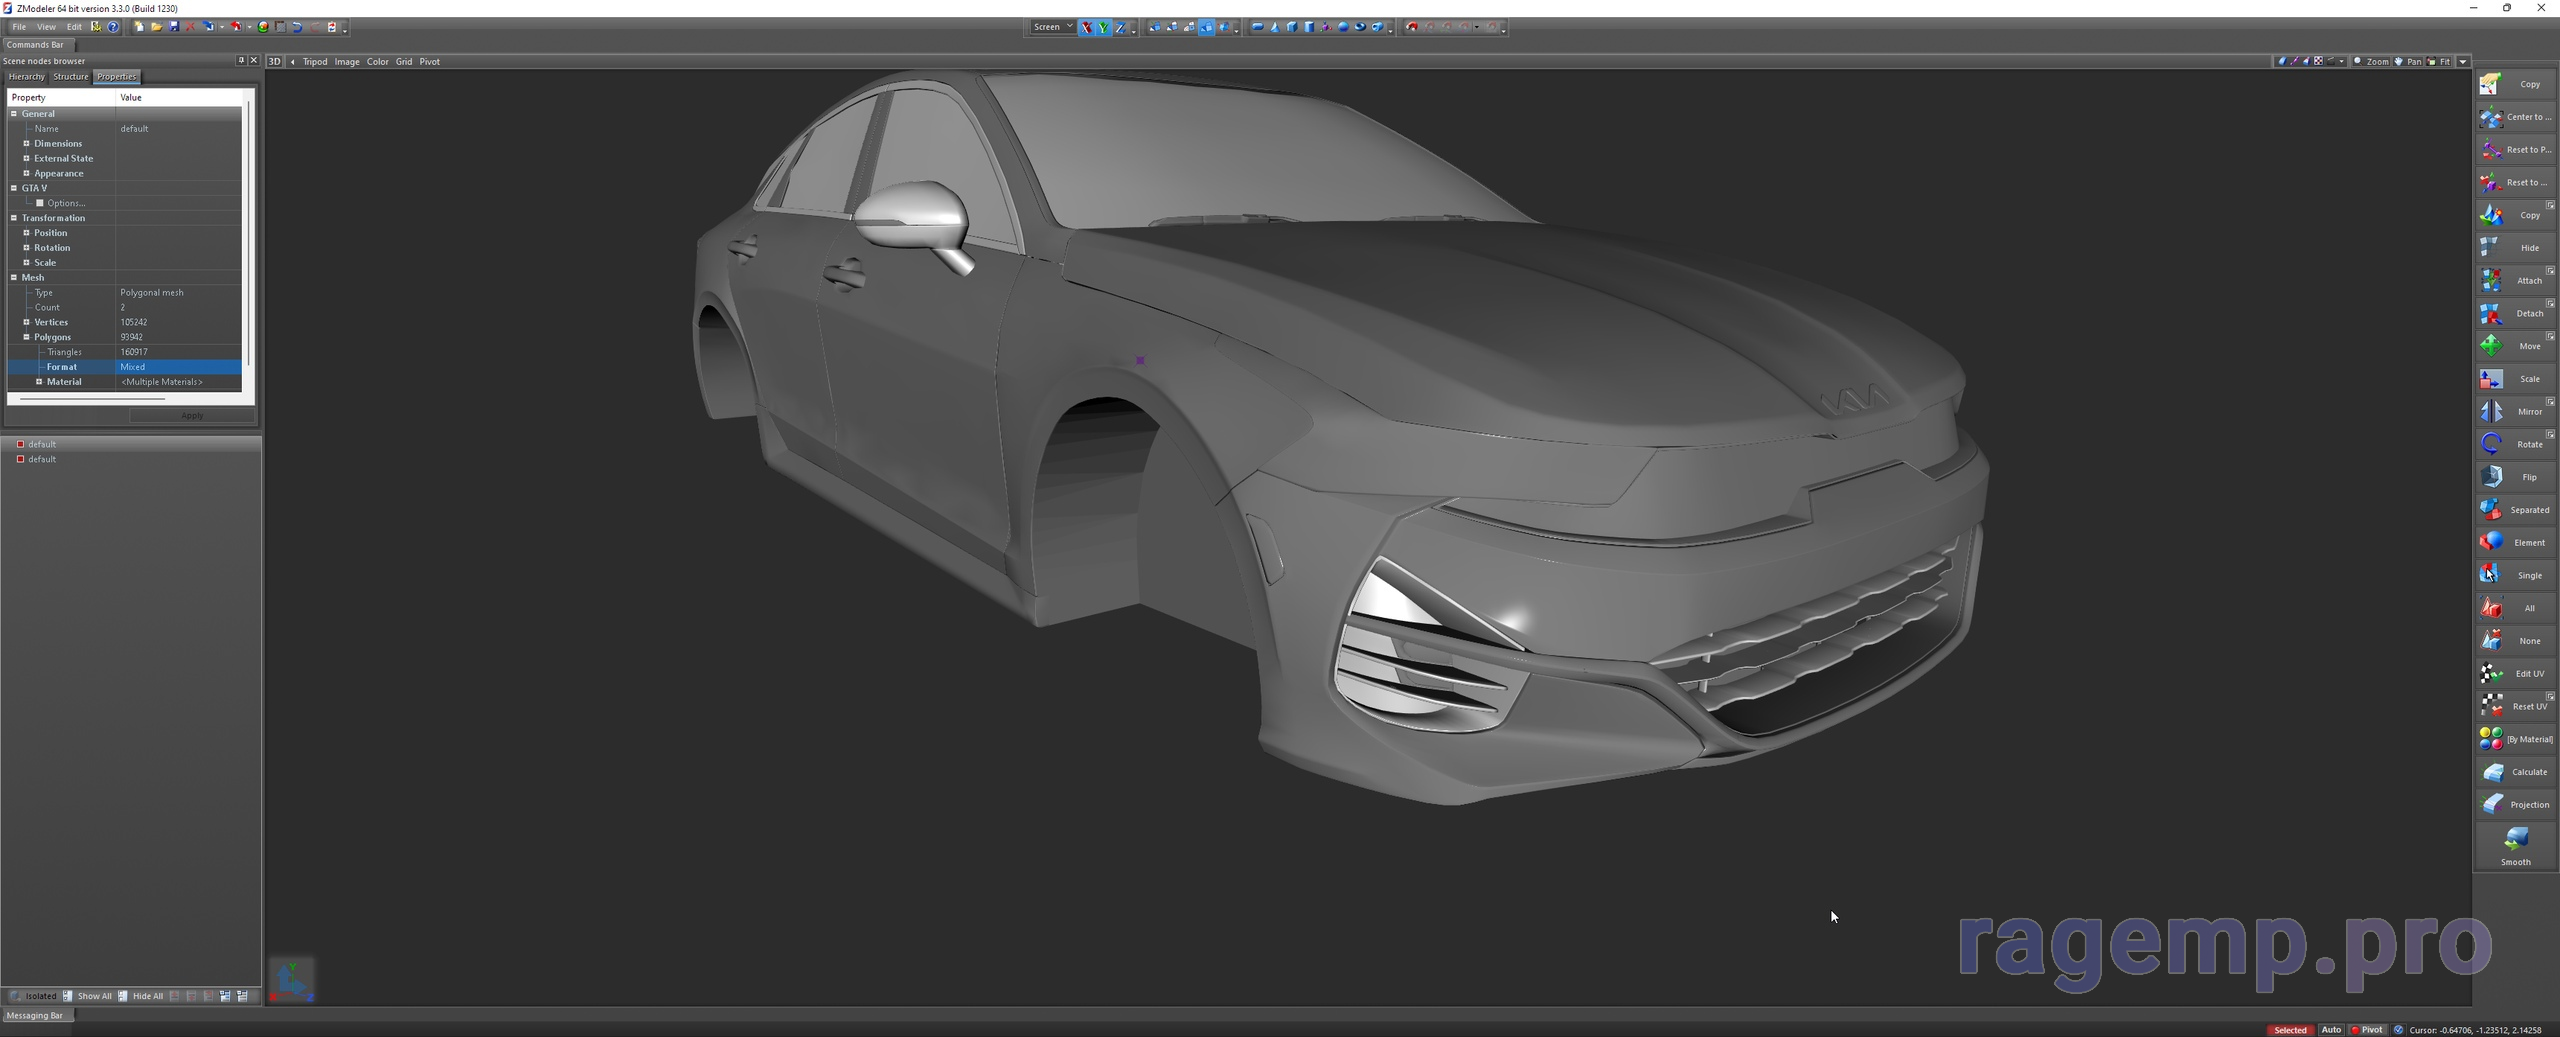Click the [By Material] color palette icon

click(x=2491, y=739)
